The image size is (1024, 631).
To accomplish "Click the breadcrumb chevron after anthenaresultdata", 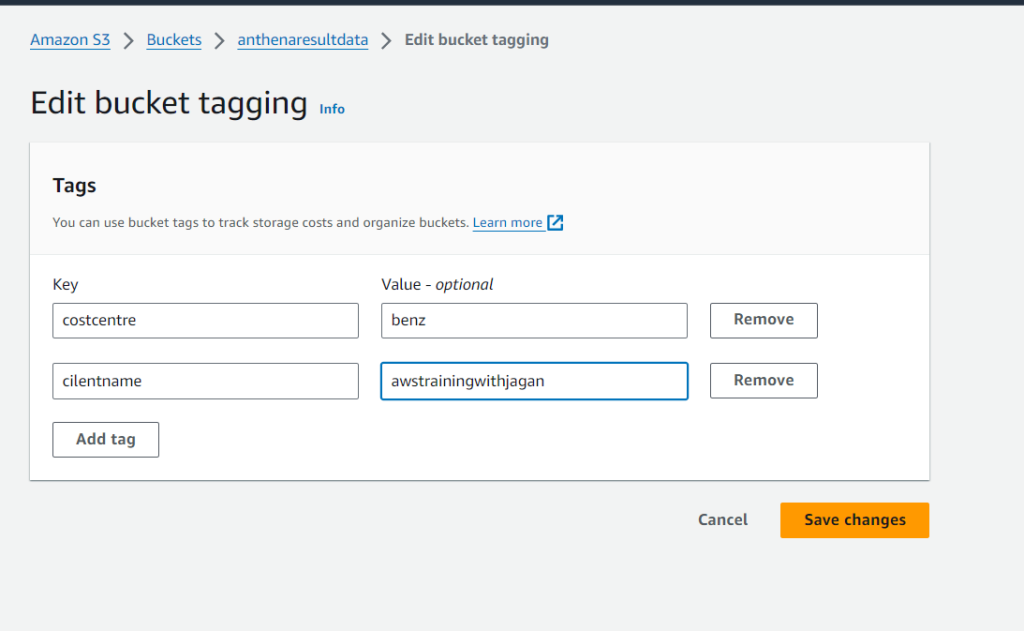I will pyautogui.click(x=386, y=41).
